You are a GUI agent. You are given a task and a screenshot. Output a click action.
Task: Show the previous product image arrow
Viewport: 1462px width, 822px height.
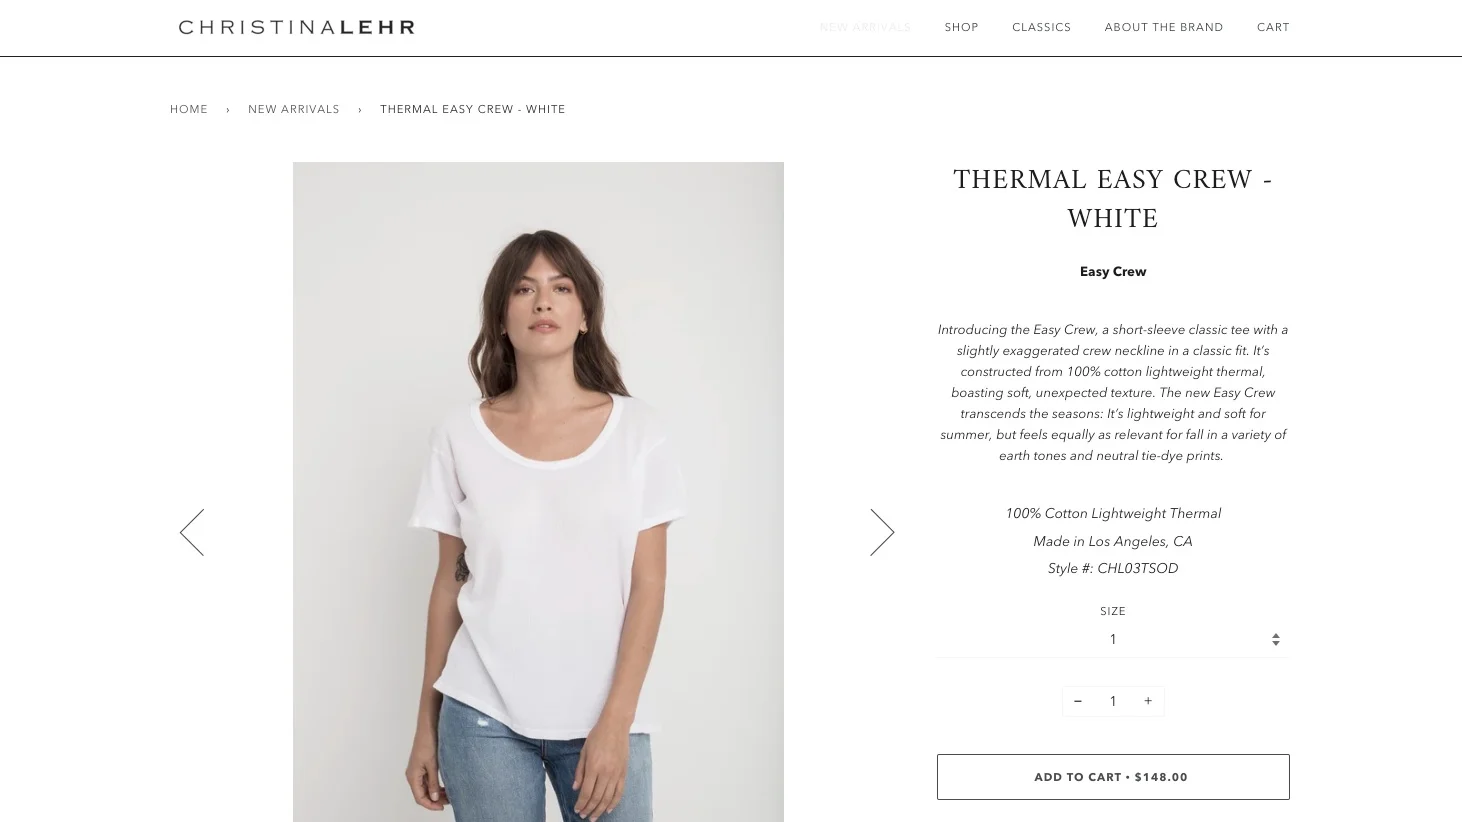coord(192,532)
